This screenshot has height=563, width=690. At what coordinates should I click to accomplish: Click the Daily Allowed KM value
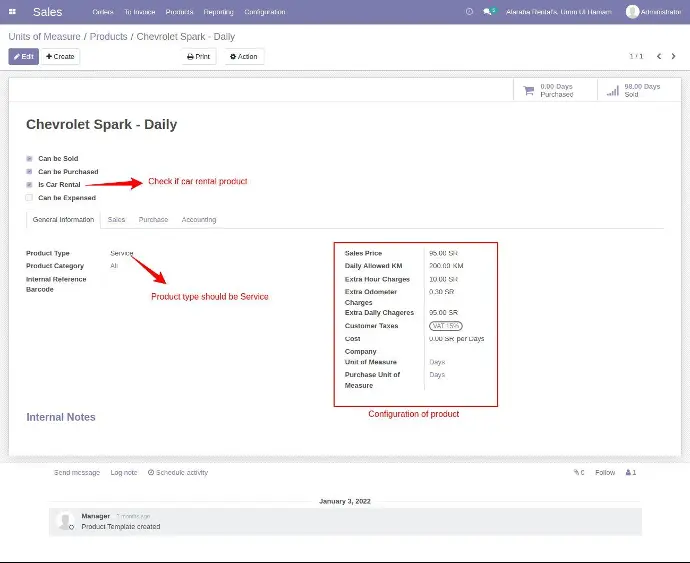click(446, 266)
